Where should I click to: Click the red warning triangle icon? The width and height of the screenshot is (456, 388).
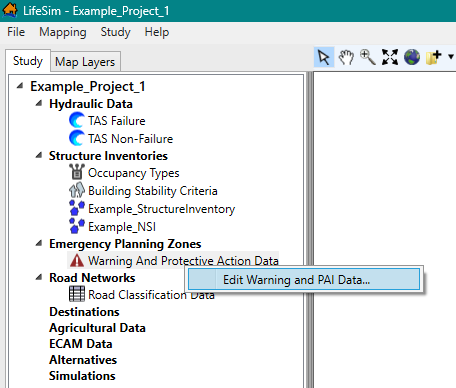[x=77, y=261]
